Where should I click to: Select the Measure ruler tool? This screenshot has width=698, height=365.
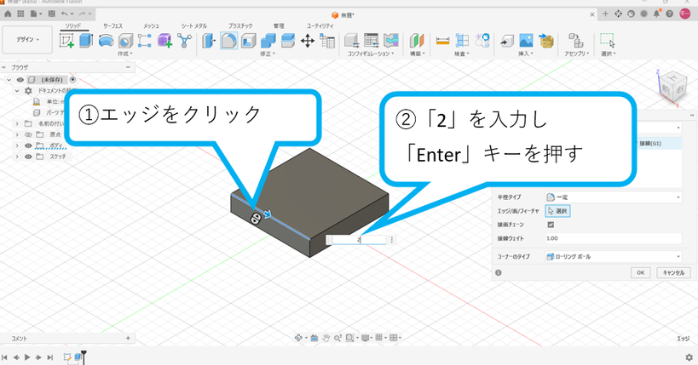click(x=442, y=41)
